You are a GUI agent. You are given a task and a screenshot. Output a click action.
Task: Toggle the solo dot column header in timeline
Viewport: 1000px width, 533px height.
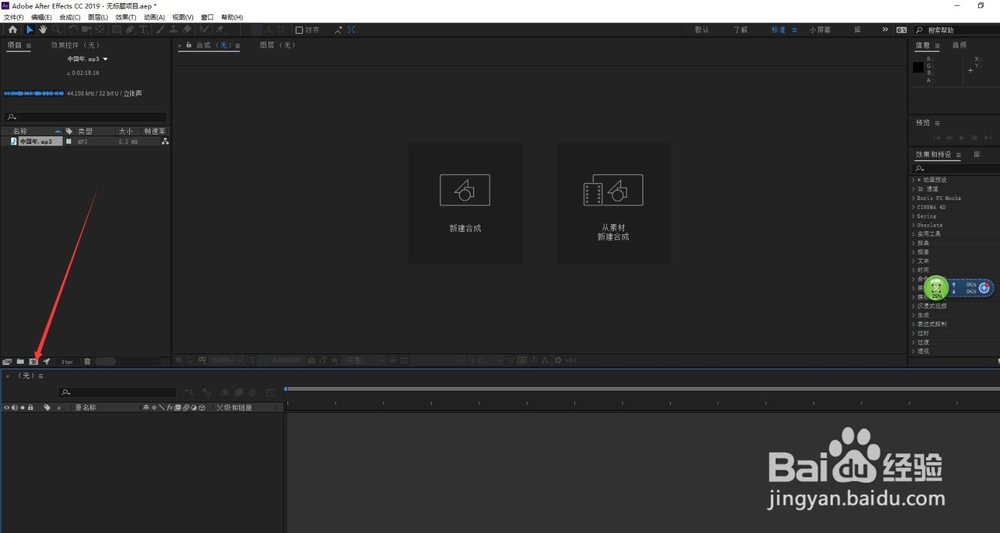coord(22,407)
